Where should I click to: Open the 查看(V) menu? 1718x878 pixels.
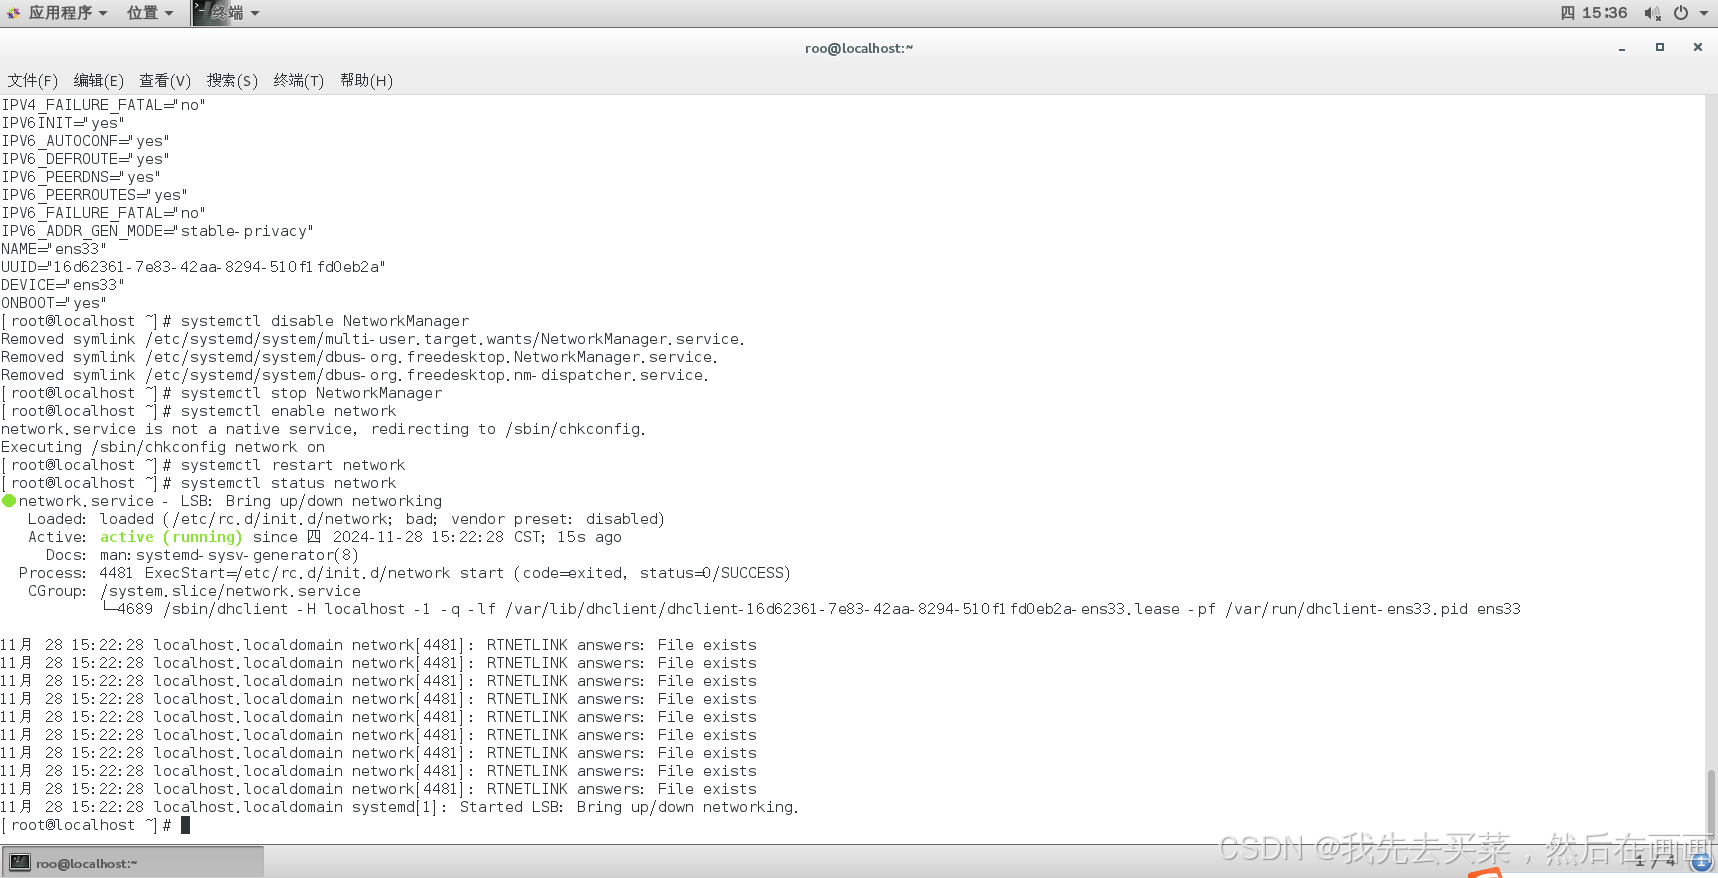pyautogui.click(x=165, y=80)
